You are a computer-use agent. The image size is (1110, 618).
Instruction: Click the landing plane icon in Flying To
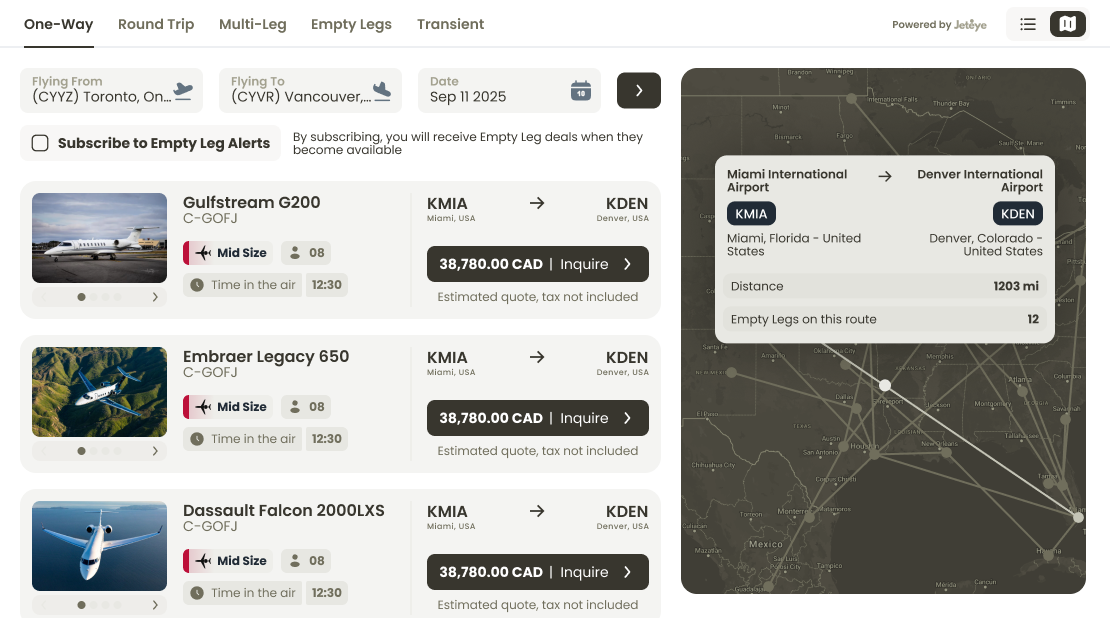coord(382,91)
